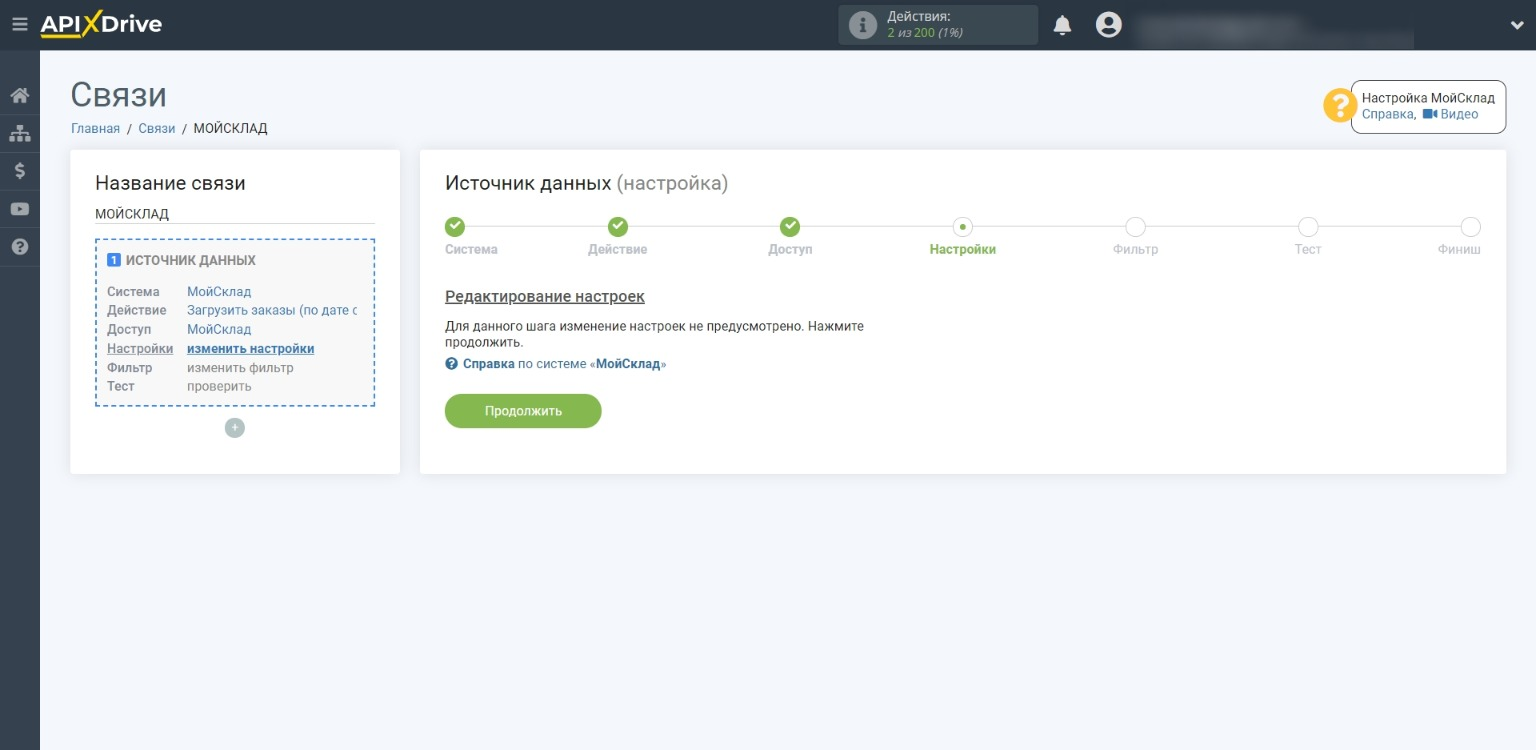Open the Справка link in help box
This screenshot has width=1536, height=750.
tap(1387, 114)
